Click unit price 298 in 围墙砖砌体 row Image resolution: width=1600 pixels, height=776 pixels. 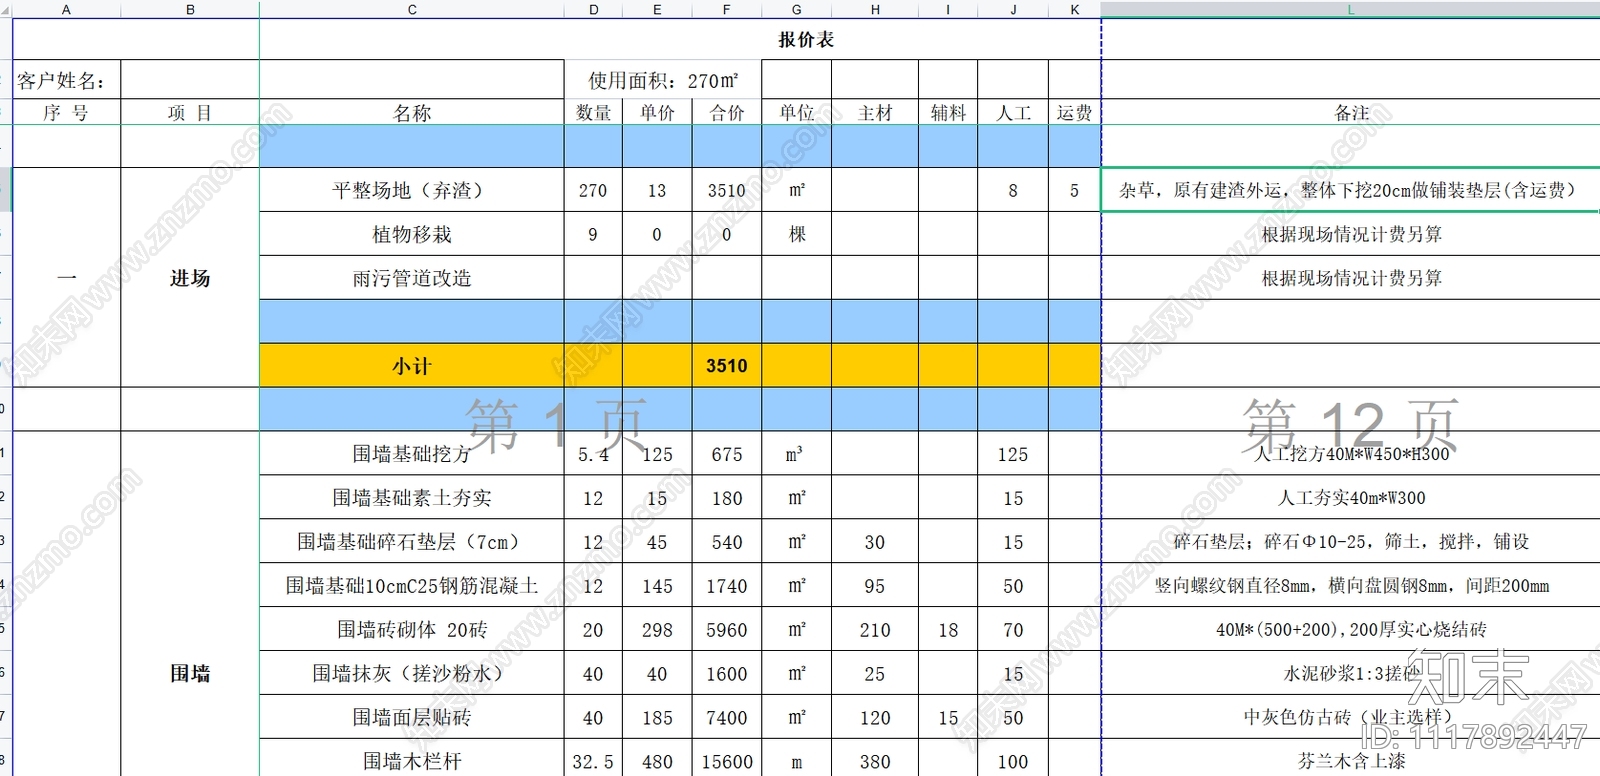[657, 630]
